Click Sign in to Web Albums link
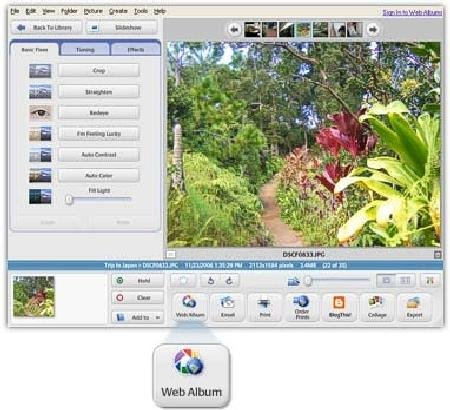 click(x=412, y=13)
